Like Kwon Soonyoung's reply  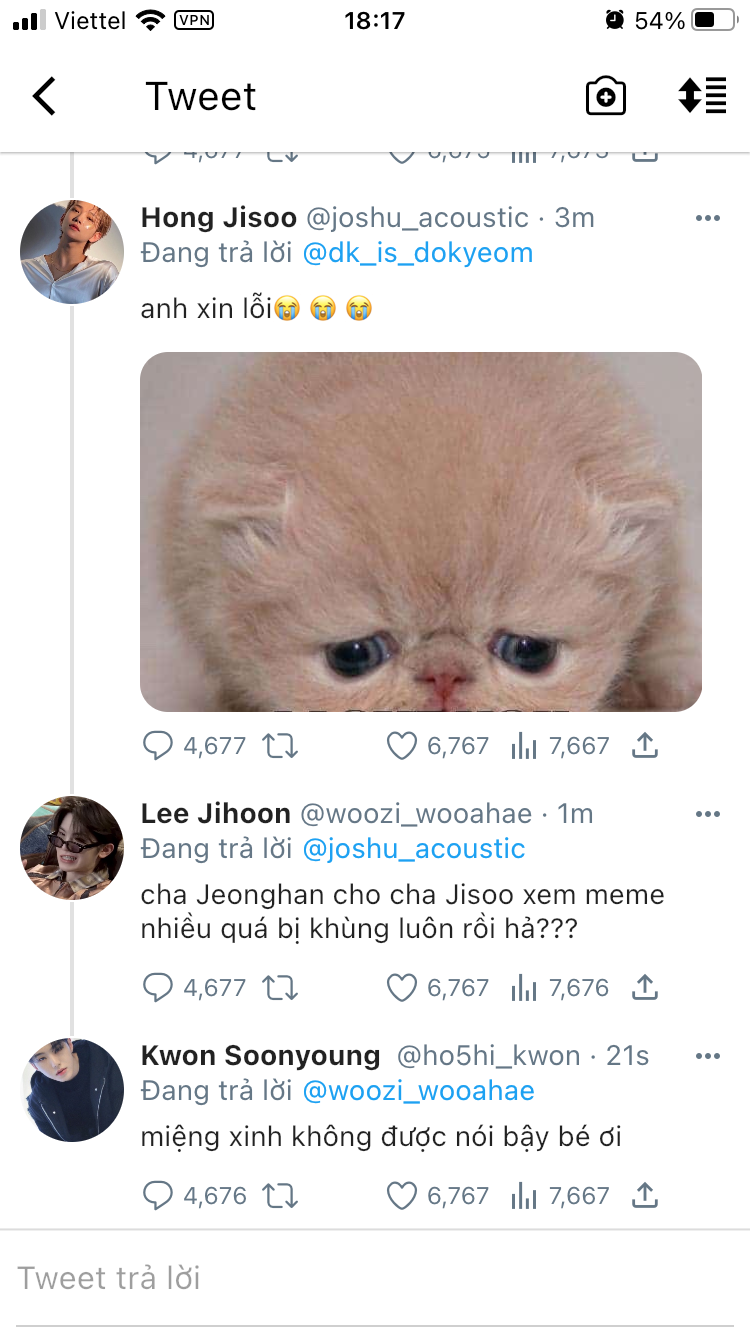tap(401, 1195)
